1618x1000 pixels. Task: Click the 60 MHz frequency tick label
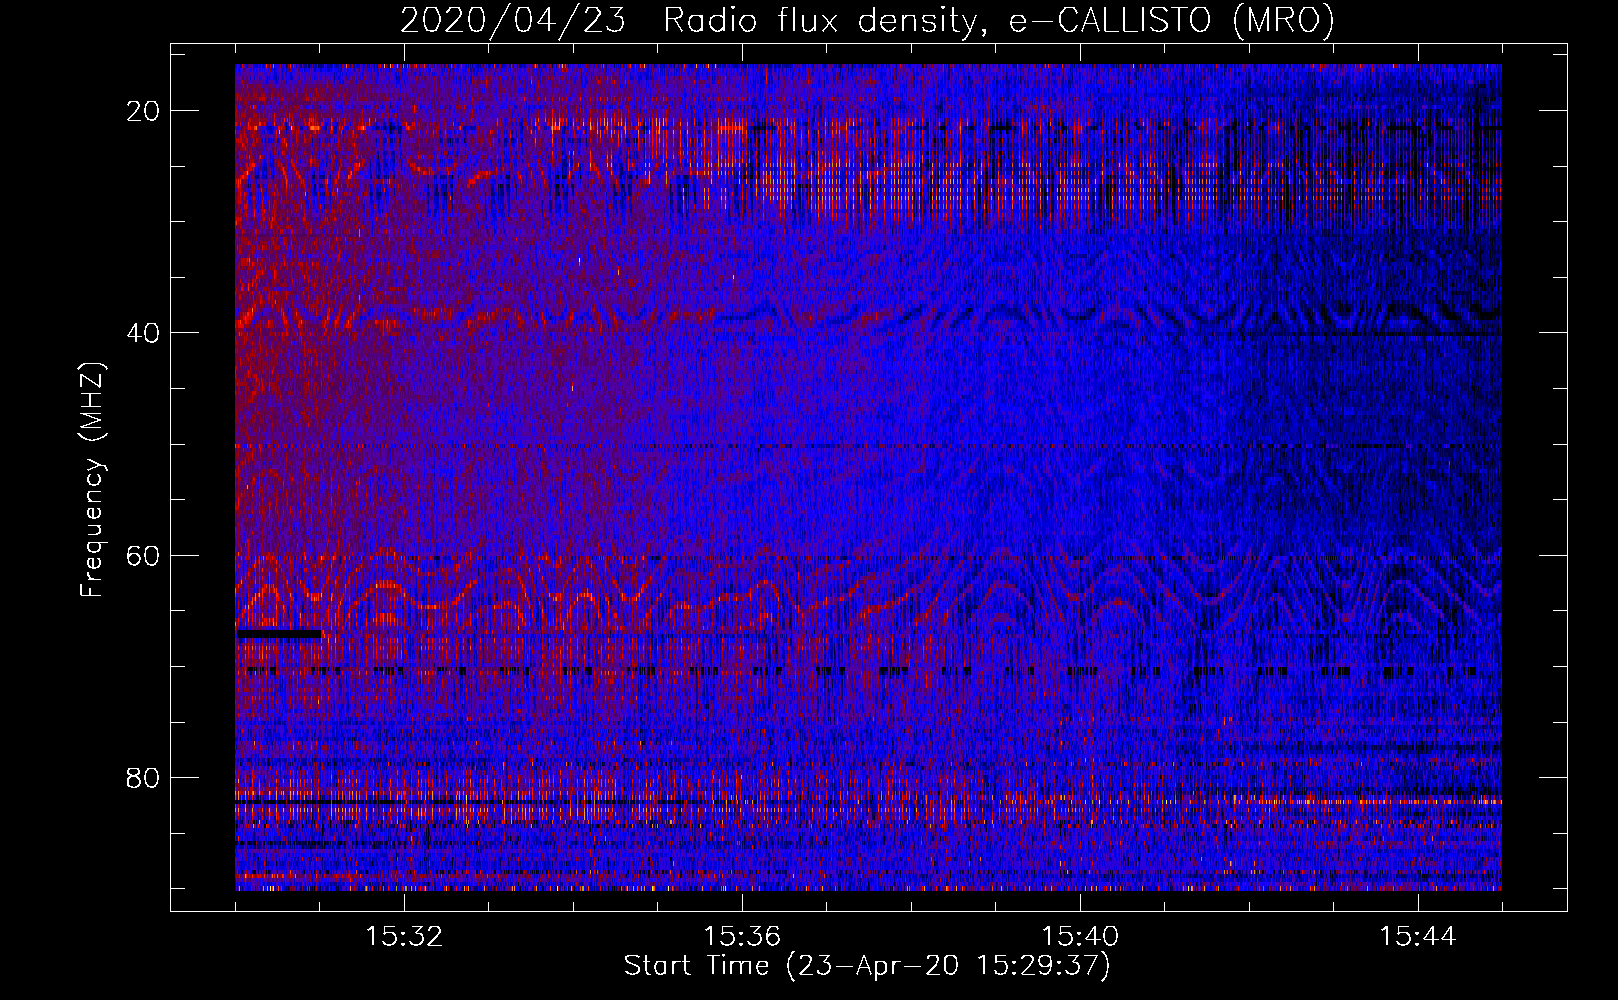[x=143, y=555]
